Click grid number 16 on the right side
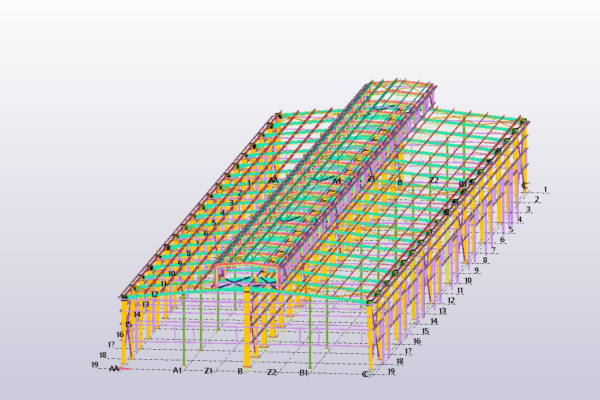600x400 pixels. coord(417,341)
